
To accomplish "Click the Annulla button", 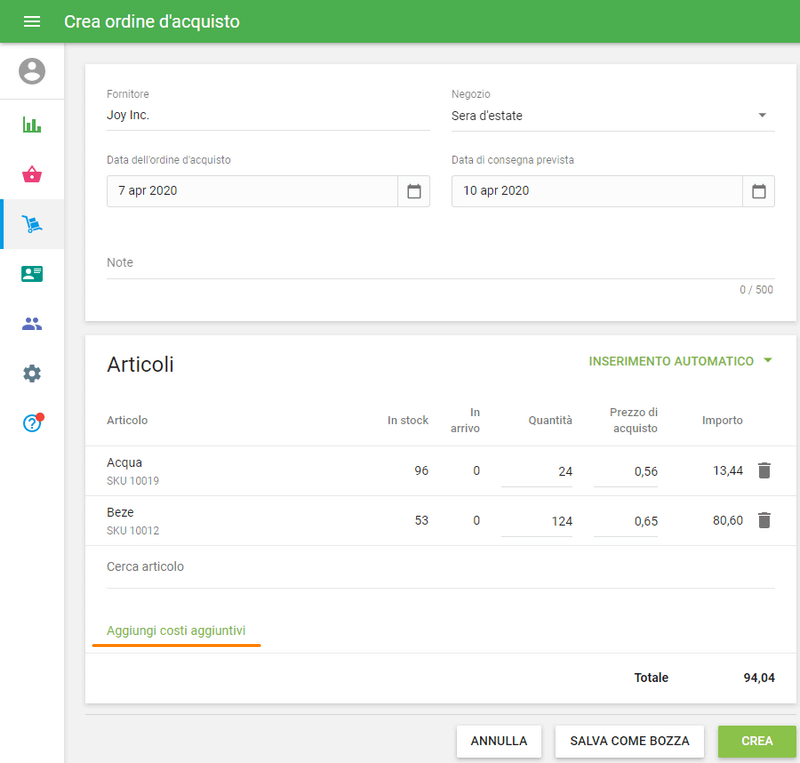I will 499,741.
